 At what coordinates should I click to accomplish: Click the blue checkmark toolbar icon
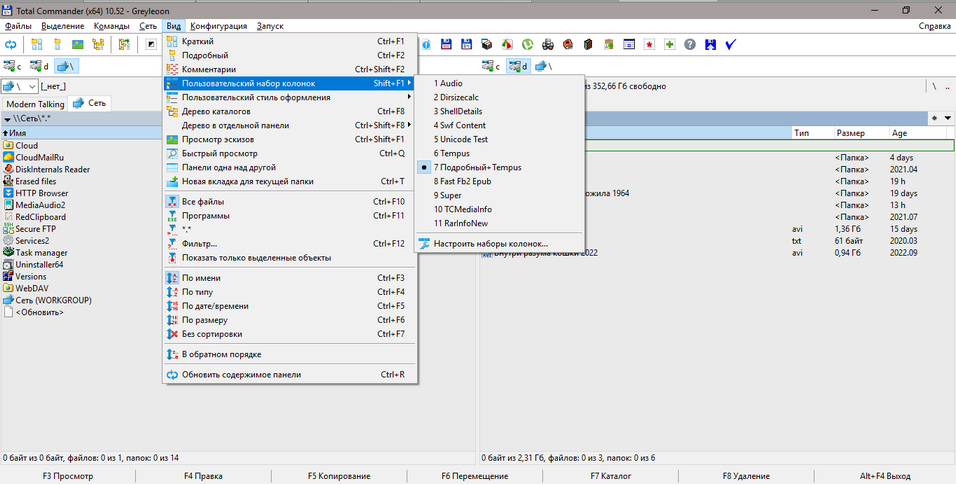tap(730, 44)
